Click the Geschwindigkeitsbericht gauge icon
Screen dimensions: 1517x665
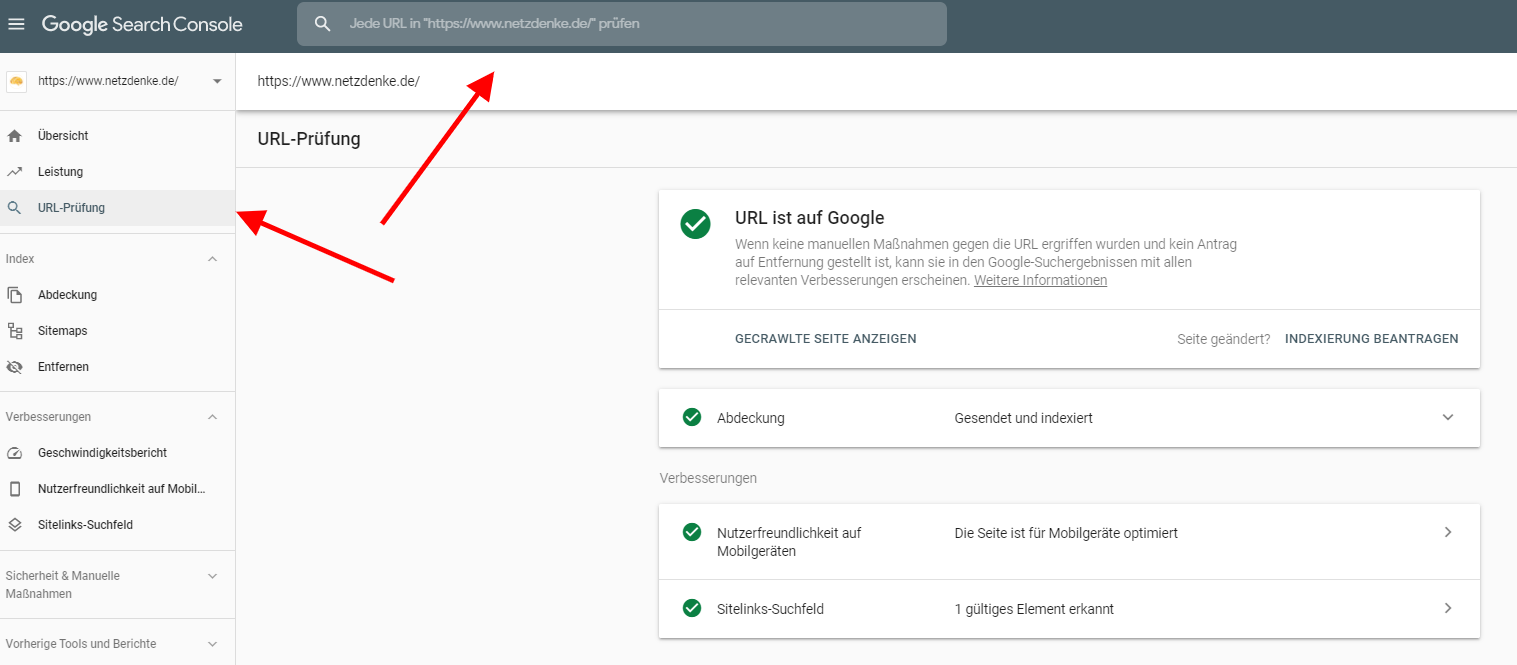pos(14,453)
